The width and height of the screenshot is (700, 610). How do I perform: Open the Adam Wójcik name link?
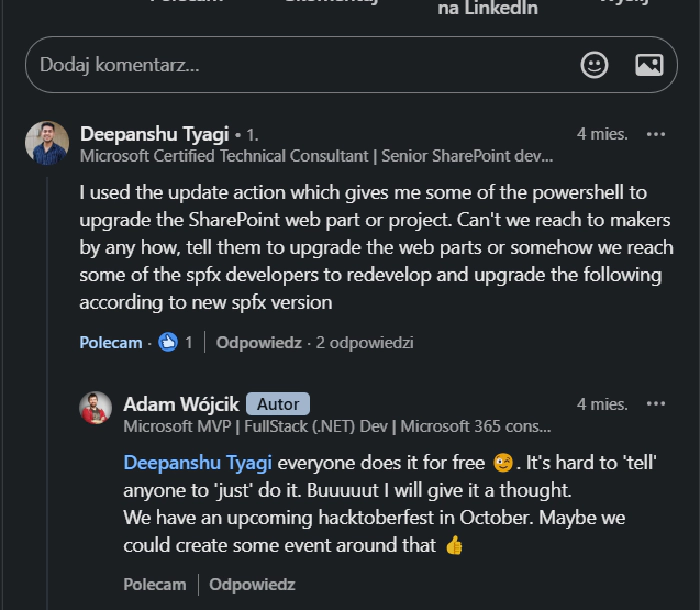tap(180, 404)
